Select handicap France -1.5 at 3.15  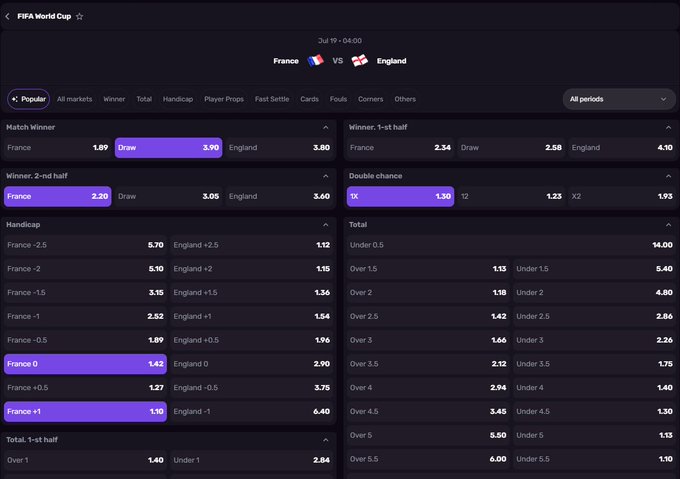[85, 293]
